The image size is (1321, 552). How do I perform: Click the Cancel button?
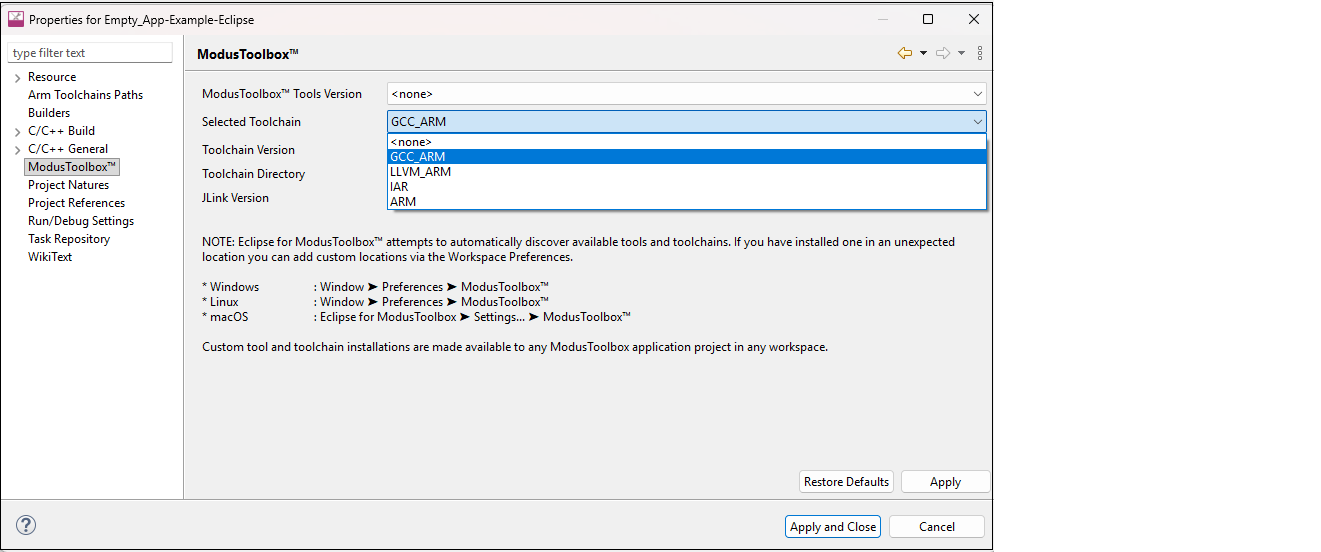point(937,527)
